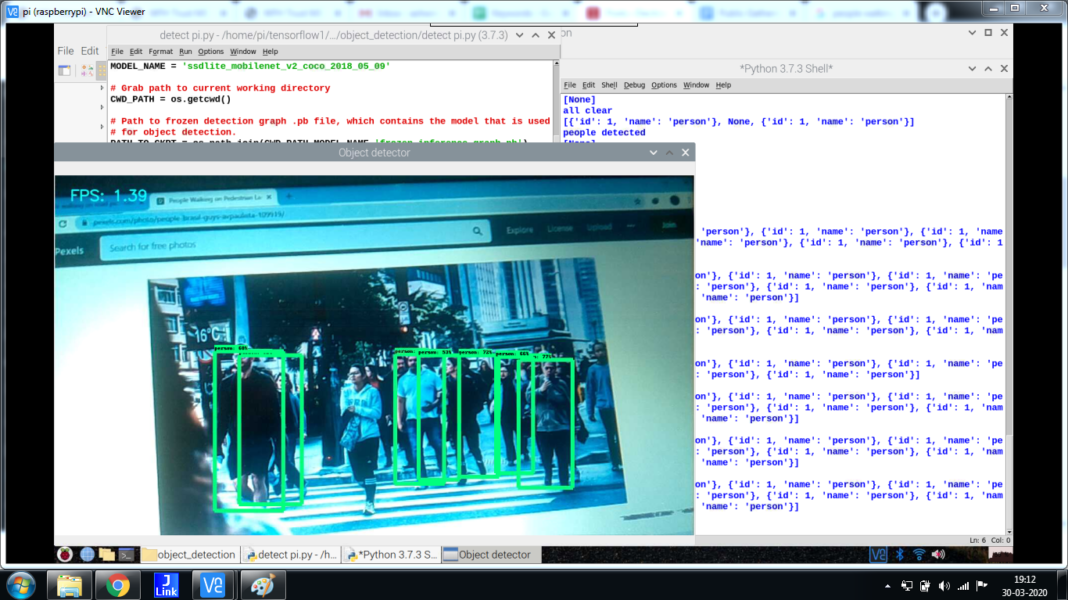Collapse the detect pi.py editor window chevron
This screenshot has height=600, width=1068.
pyautogui.click(x=518, y=34)
